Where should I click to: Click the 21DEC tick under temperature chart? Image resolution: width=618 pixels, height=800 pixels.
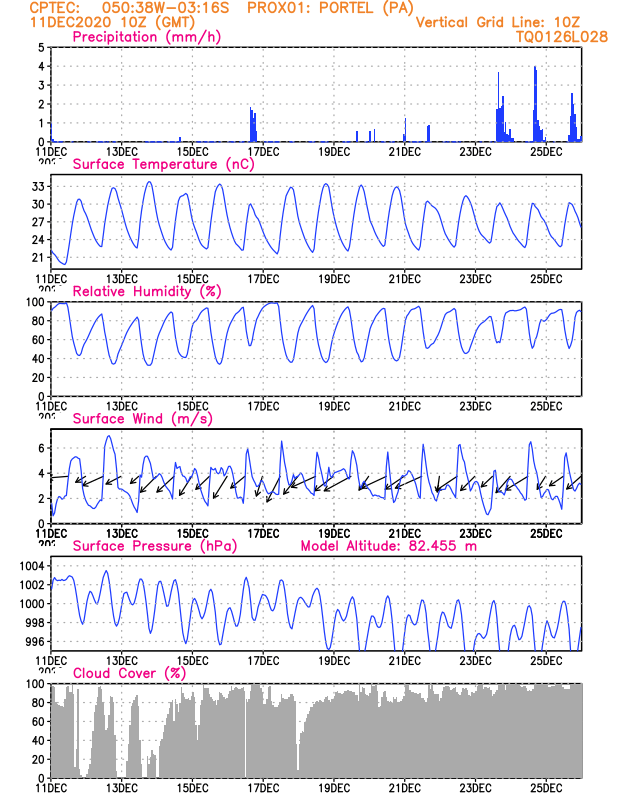(x=405, y=279)
